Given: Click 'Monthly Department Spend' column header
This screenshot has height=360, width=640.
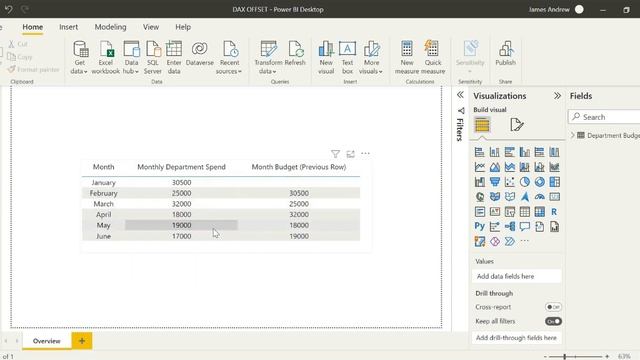Looking at the screenshot, I should tap(181, 167).
